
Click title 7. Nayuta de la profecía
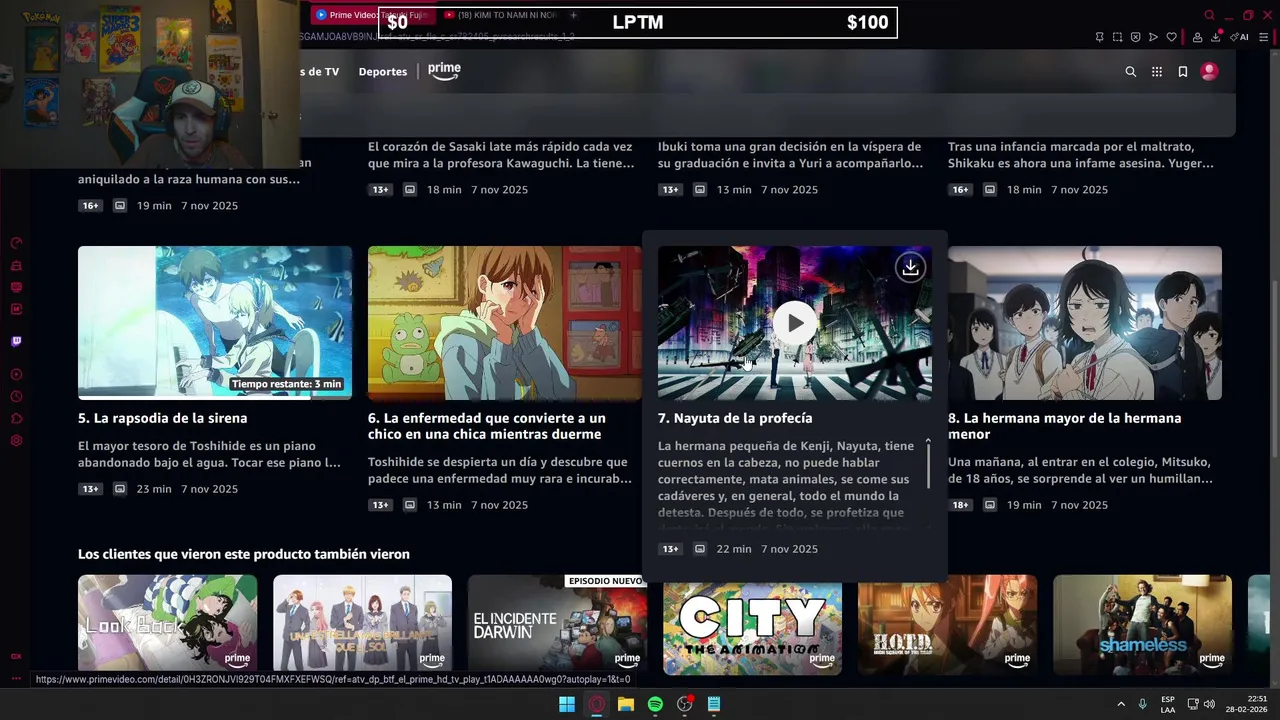[x=735, y=418]
